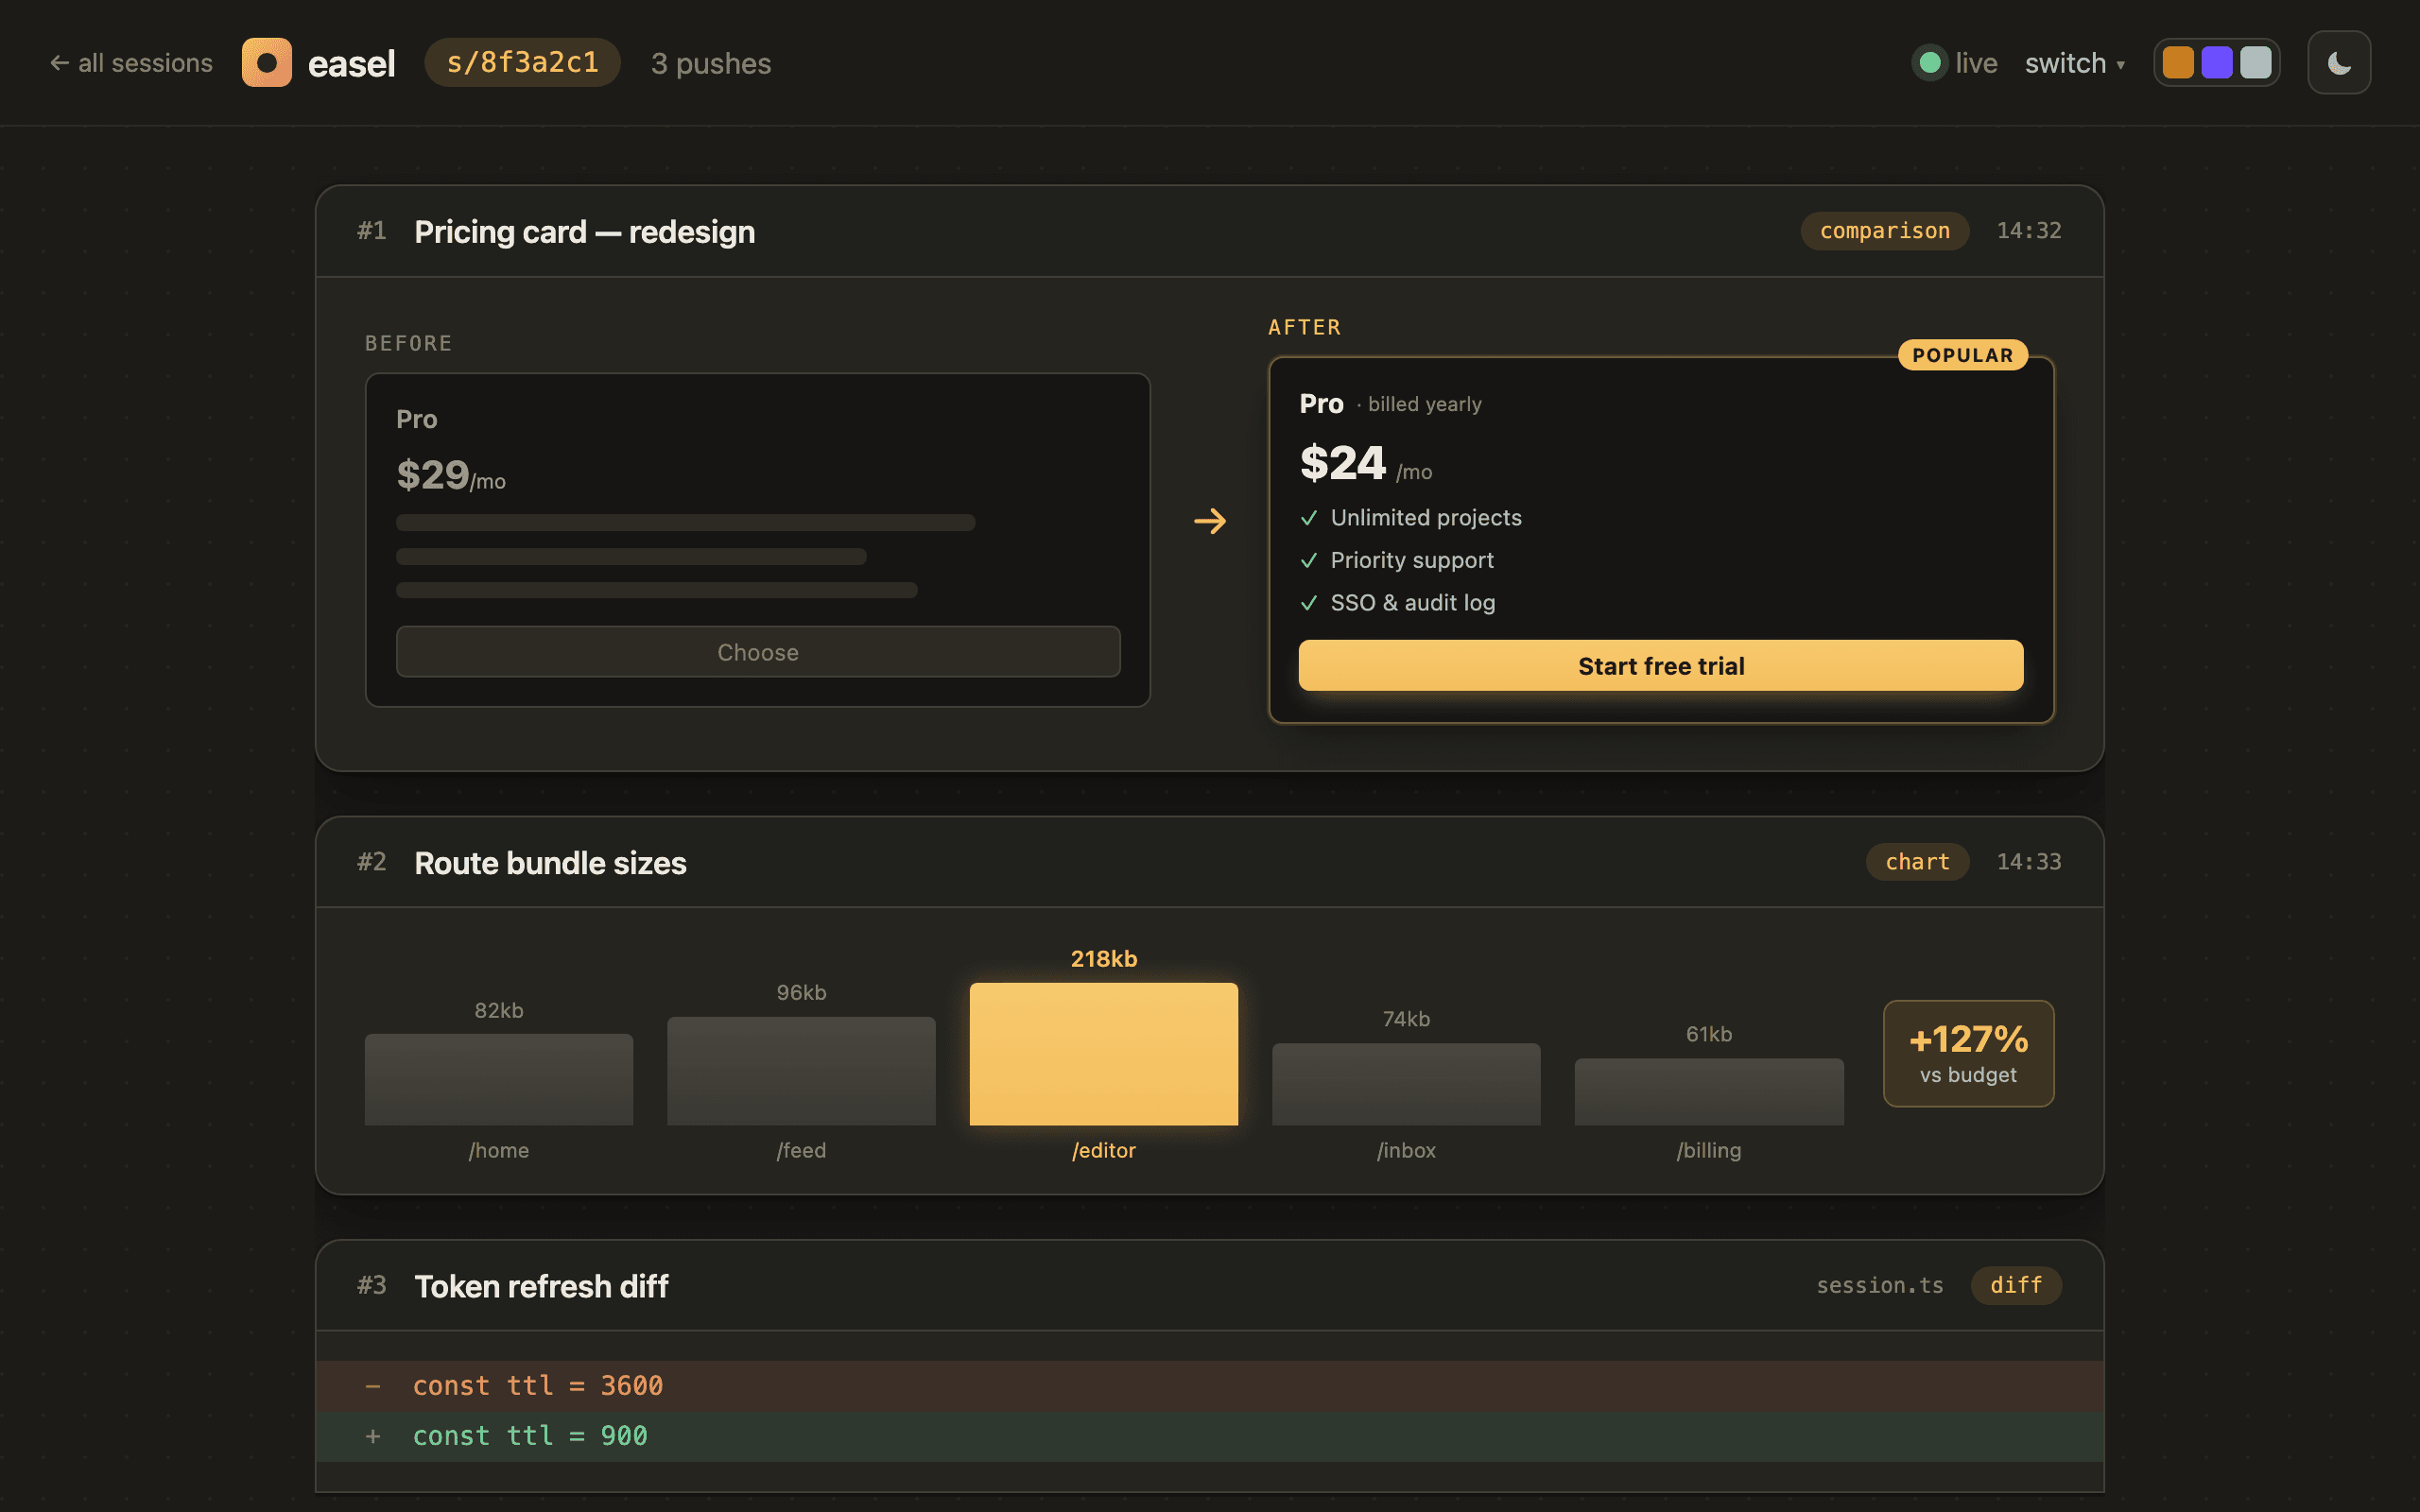Click the /feed bar in the chart
2420x1512 pixels.
coord(801,1071)
